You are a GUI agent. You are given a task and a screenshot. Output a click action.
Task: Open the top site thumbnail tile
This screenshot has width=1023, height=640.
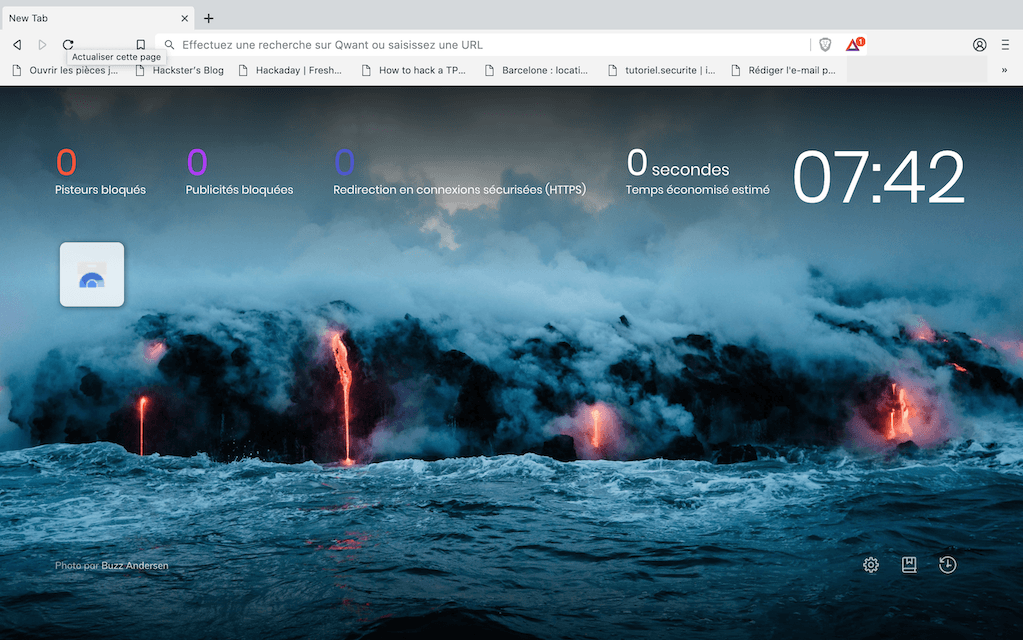point(92,274)
